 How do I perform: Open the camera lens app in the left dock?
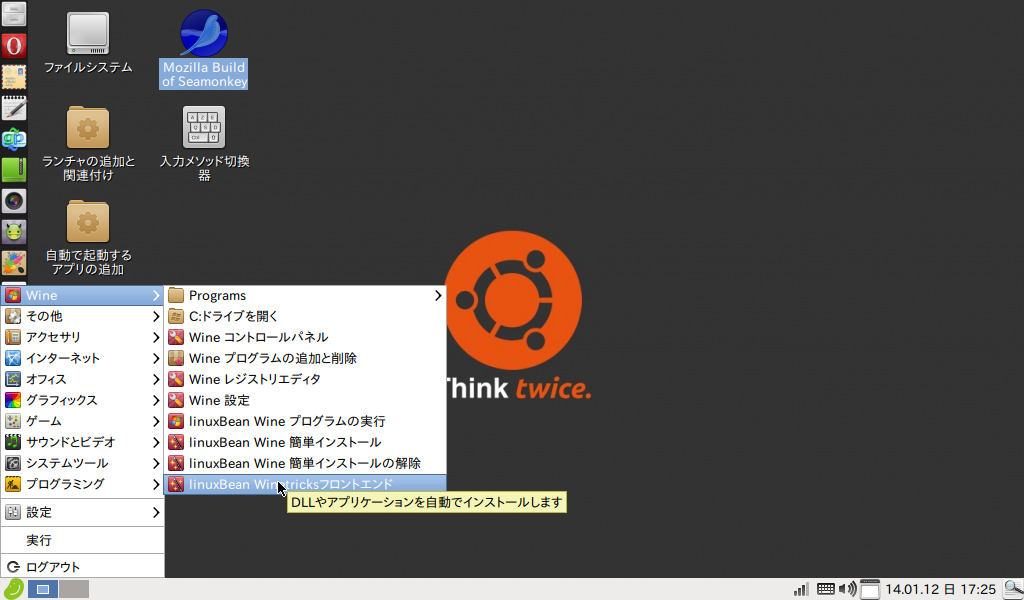(13, 201)
